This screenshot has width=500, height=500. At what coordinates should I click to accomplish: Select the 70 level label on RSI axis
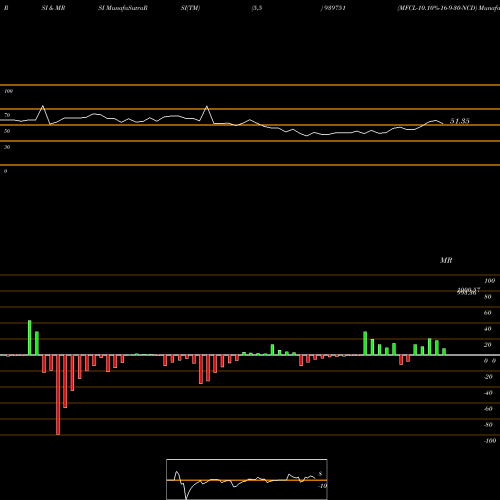click(7, 115)
